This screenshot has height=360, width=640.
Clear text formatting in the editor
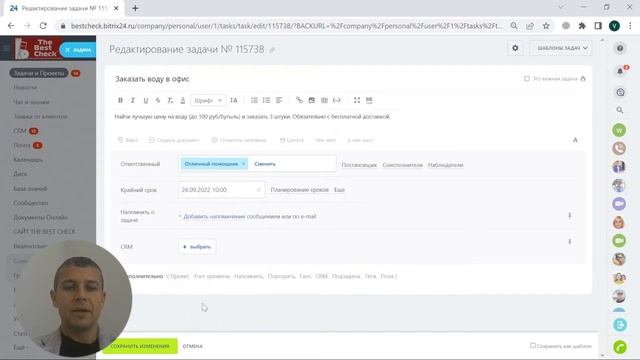(170, 100)
